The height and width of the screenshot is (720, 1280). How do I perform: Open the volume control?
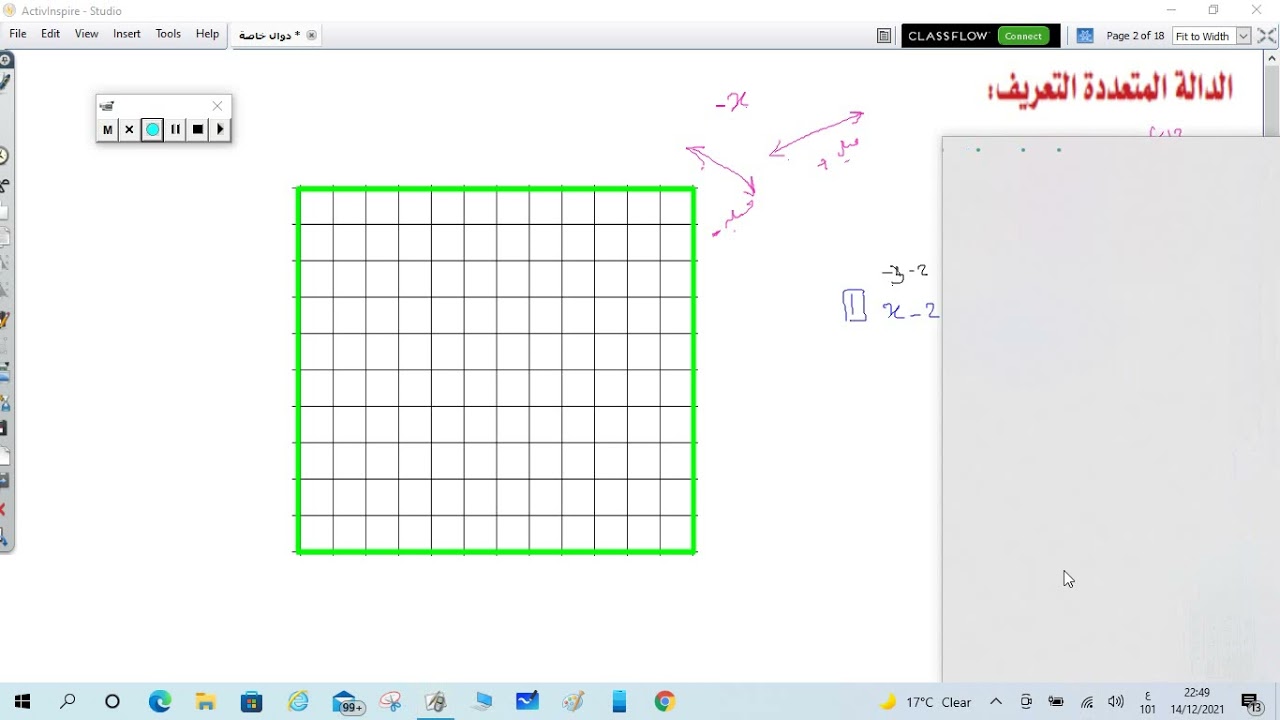(x=1117, y=702)
